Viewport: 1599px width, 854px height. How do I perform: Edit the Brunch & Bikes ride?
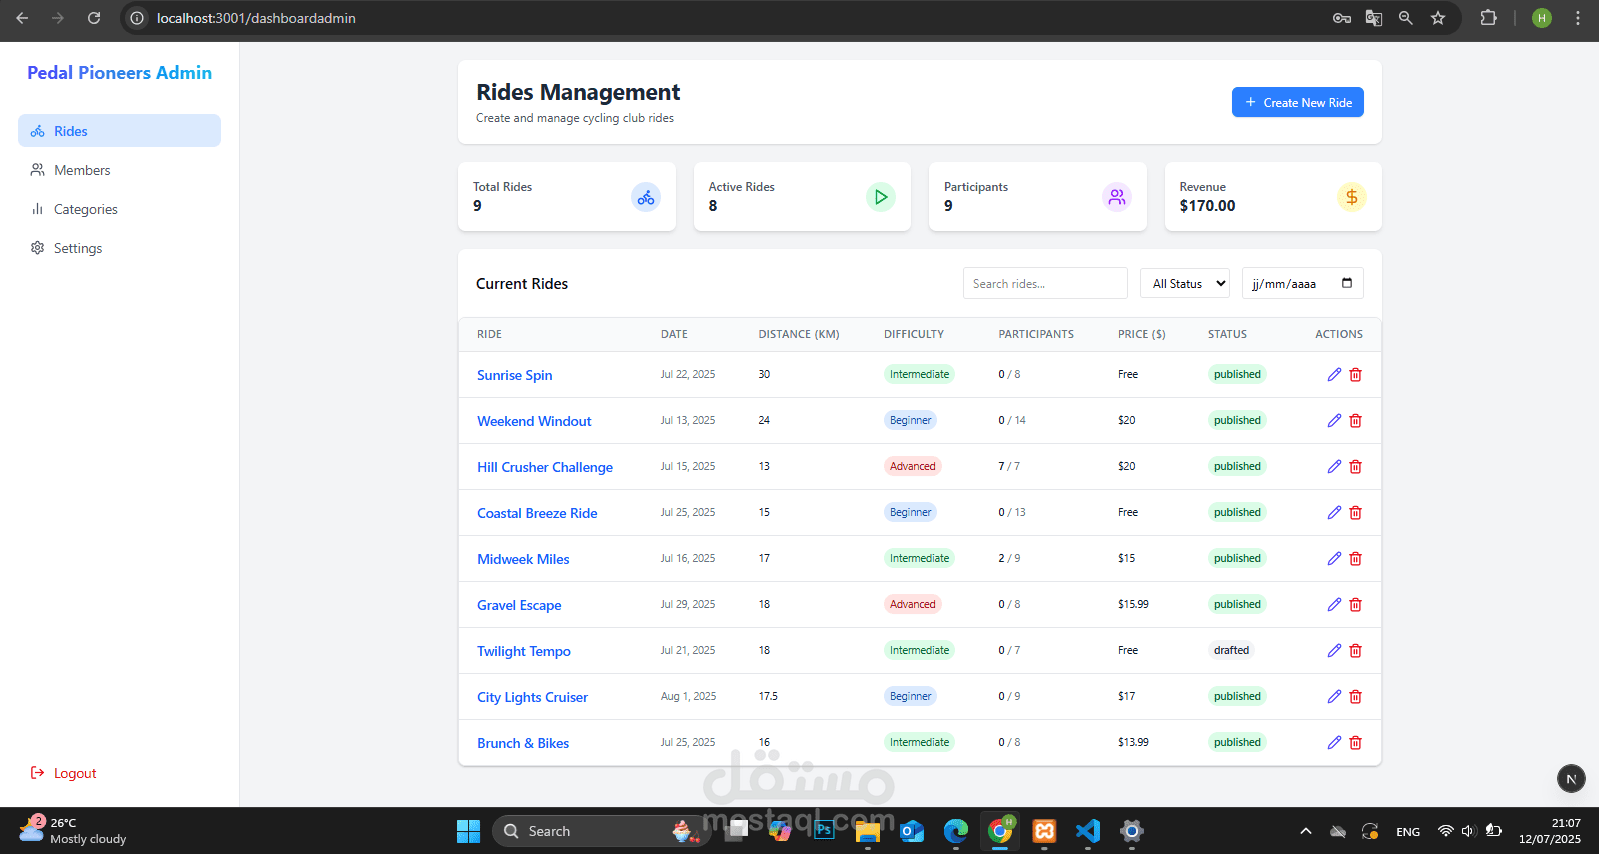pos(1334,743)
